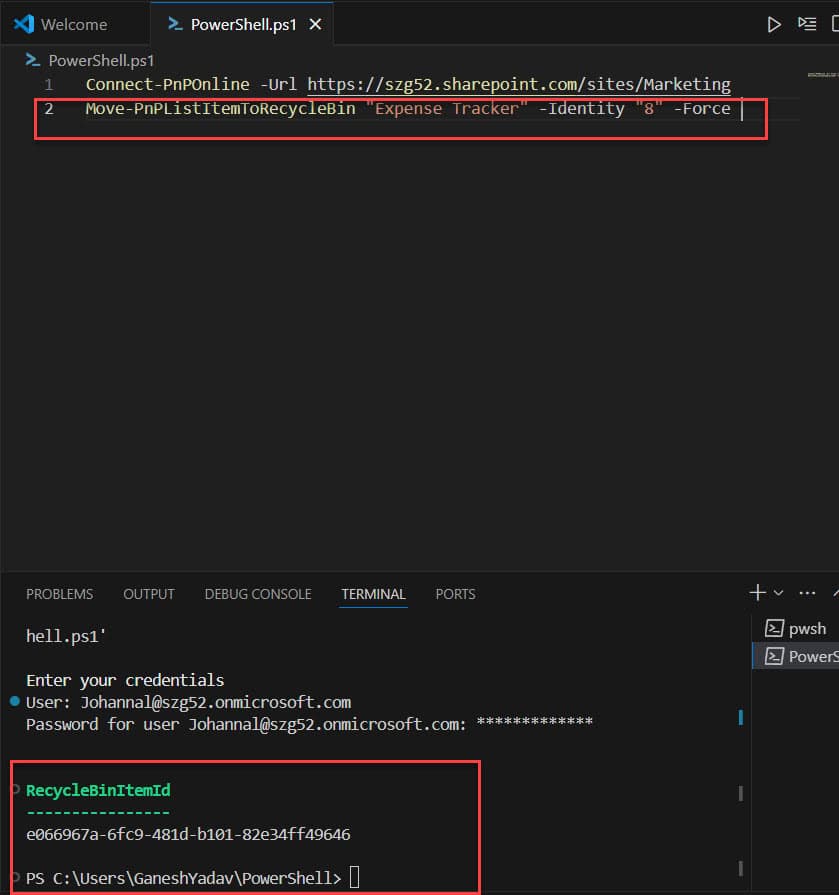
Task: Select the PowerShell terminal instance
Action: pos(796,656)
